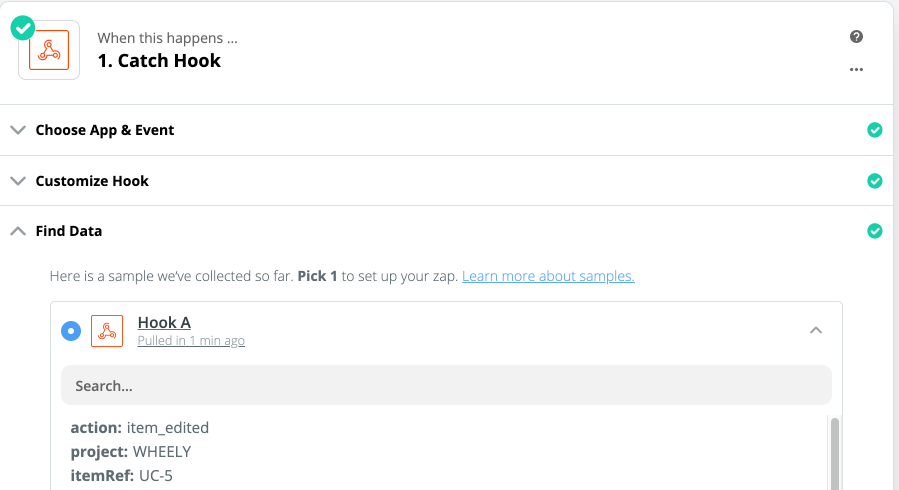Expand the Customize Hook chevron
Viewport: 899px width, 490px height.
[x=18, y=181]
